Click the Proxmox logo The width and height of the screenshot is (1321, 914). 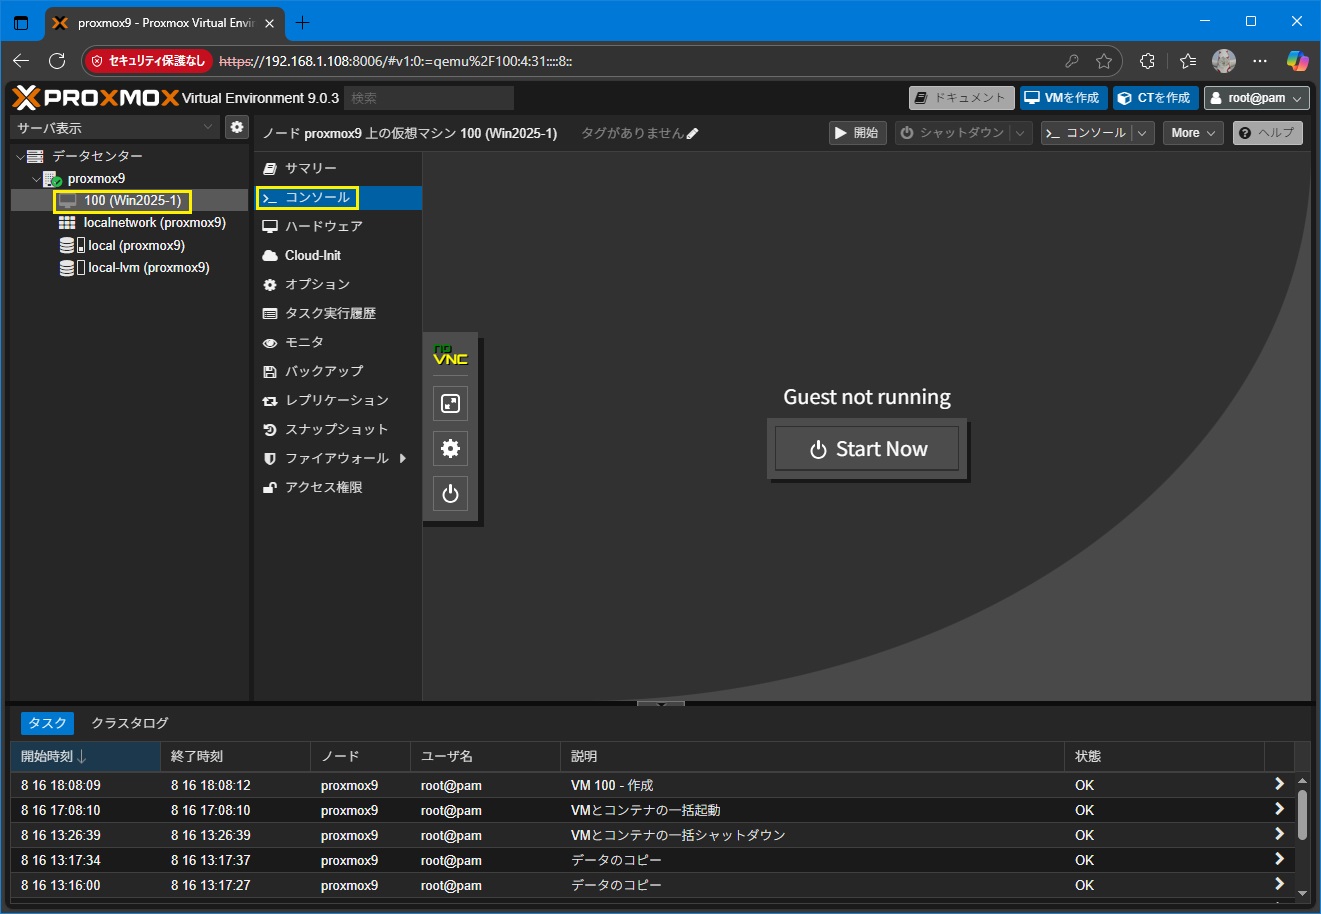pyautogui.click(x=96, y=97)
